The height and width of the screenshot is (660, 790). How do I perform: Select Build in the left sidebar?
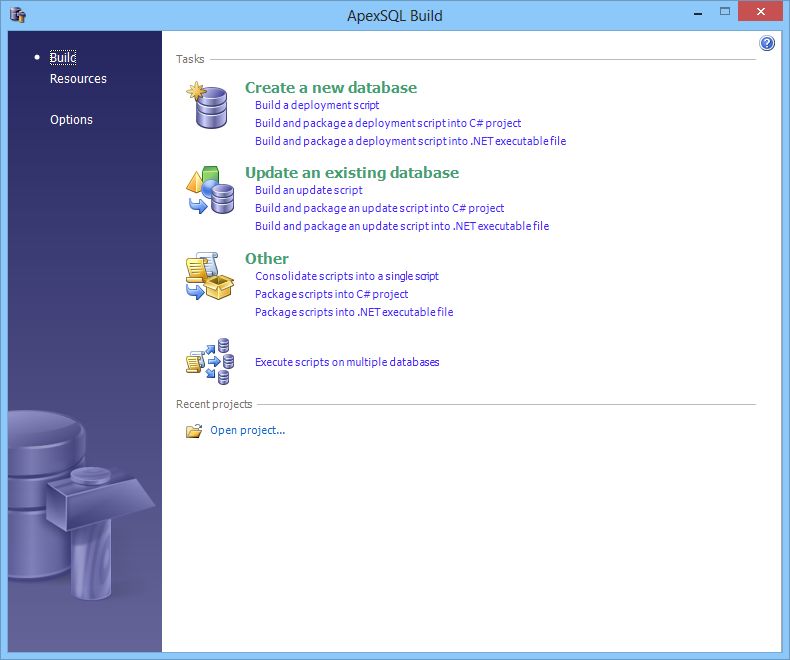pos(62,57)
